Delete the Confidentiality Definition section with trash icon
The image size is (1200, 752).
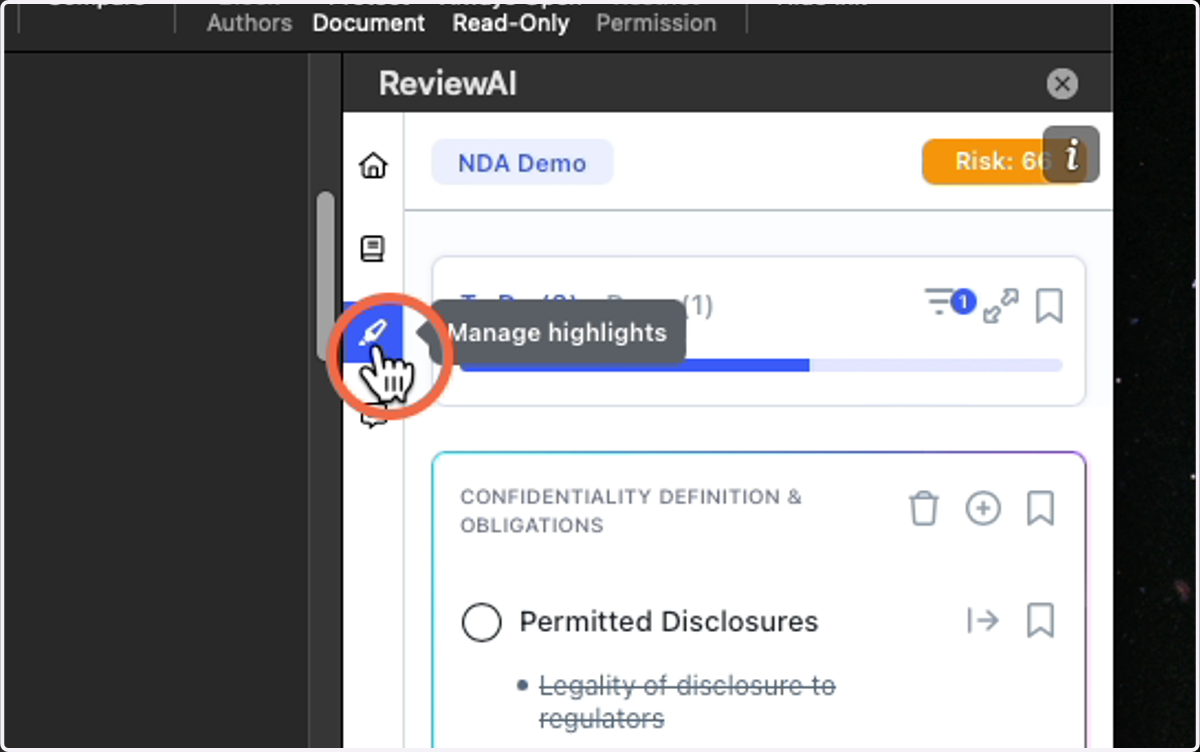click(923, 509)
